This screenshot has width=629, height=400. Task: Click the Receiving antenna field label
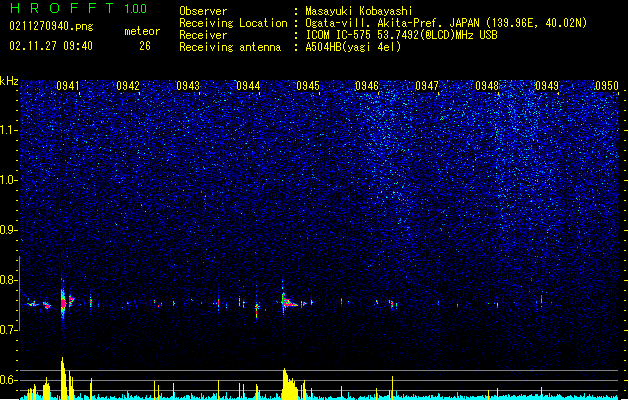tap(230, 47)
